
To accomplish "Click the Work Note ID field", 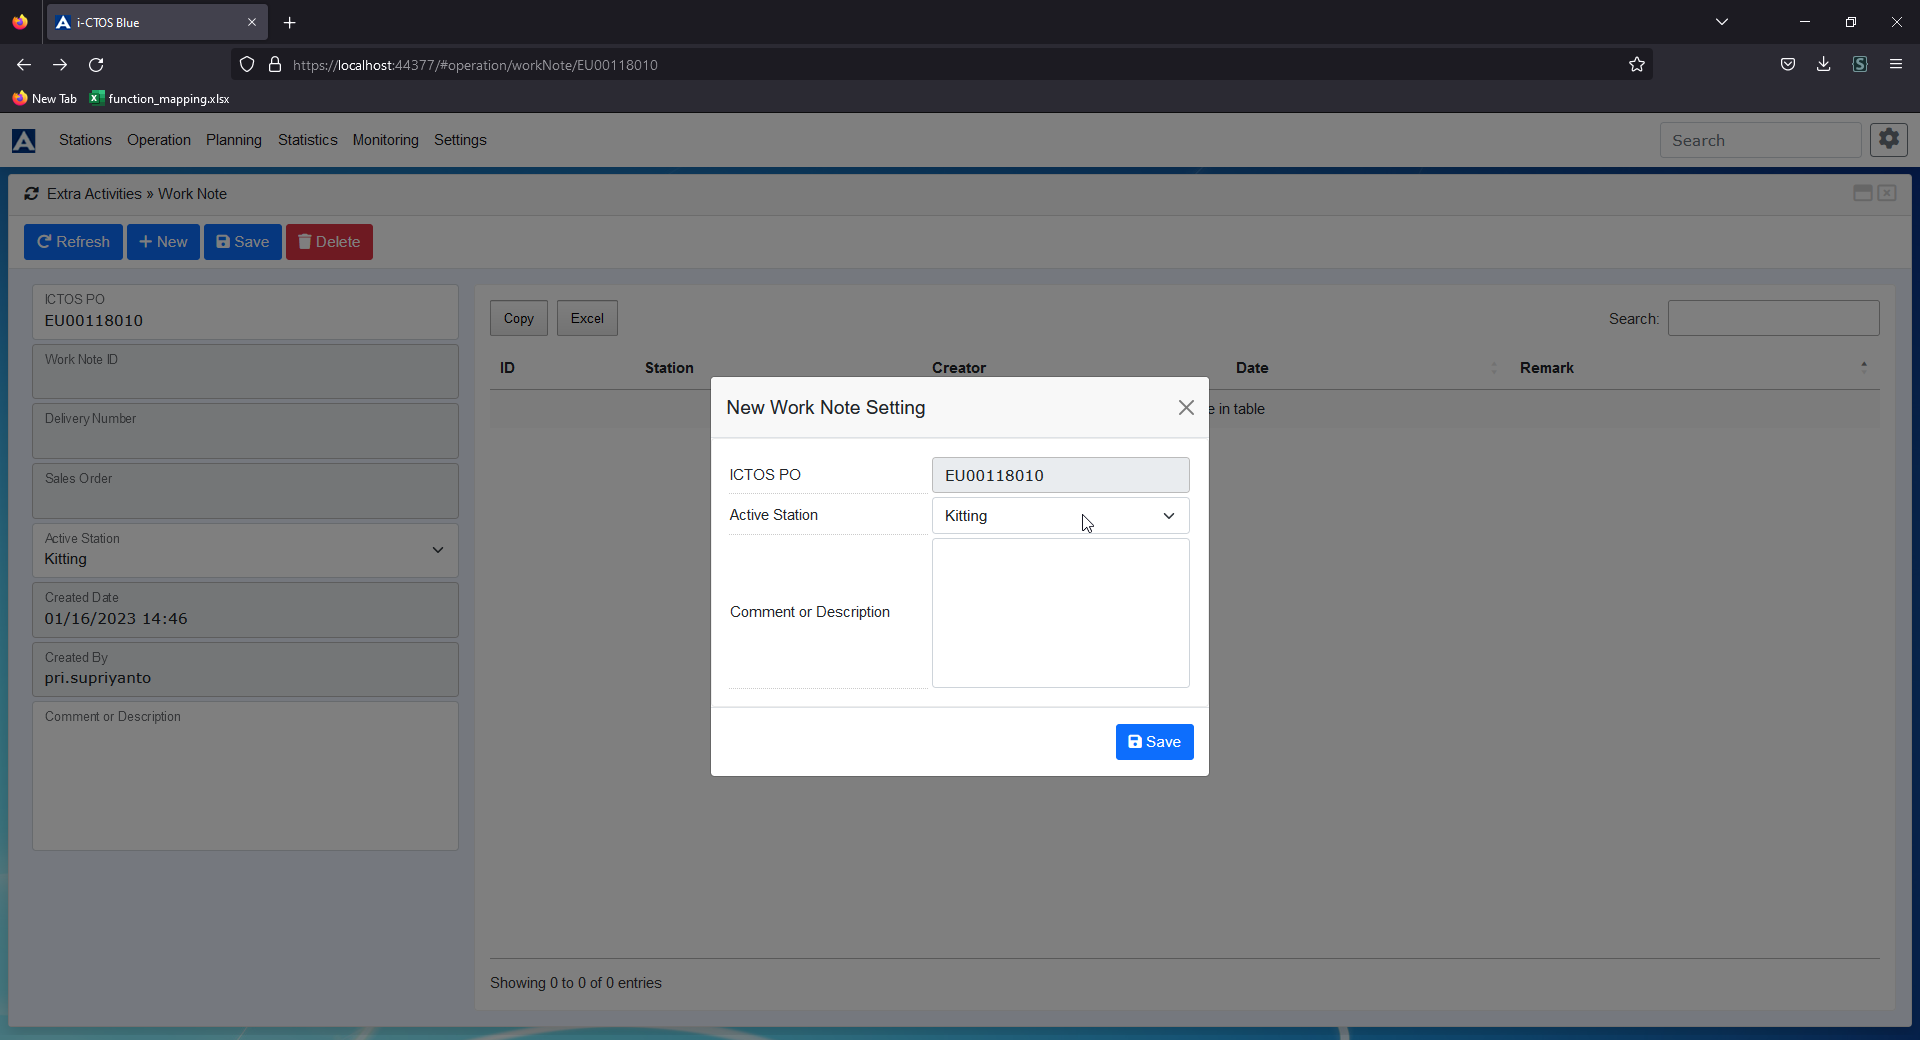I will pyautogui.click(x=245, y=372).
